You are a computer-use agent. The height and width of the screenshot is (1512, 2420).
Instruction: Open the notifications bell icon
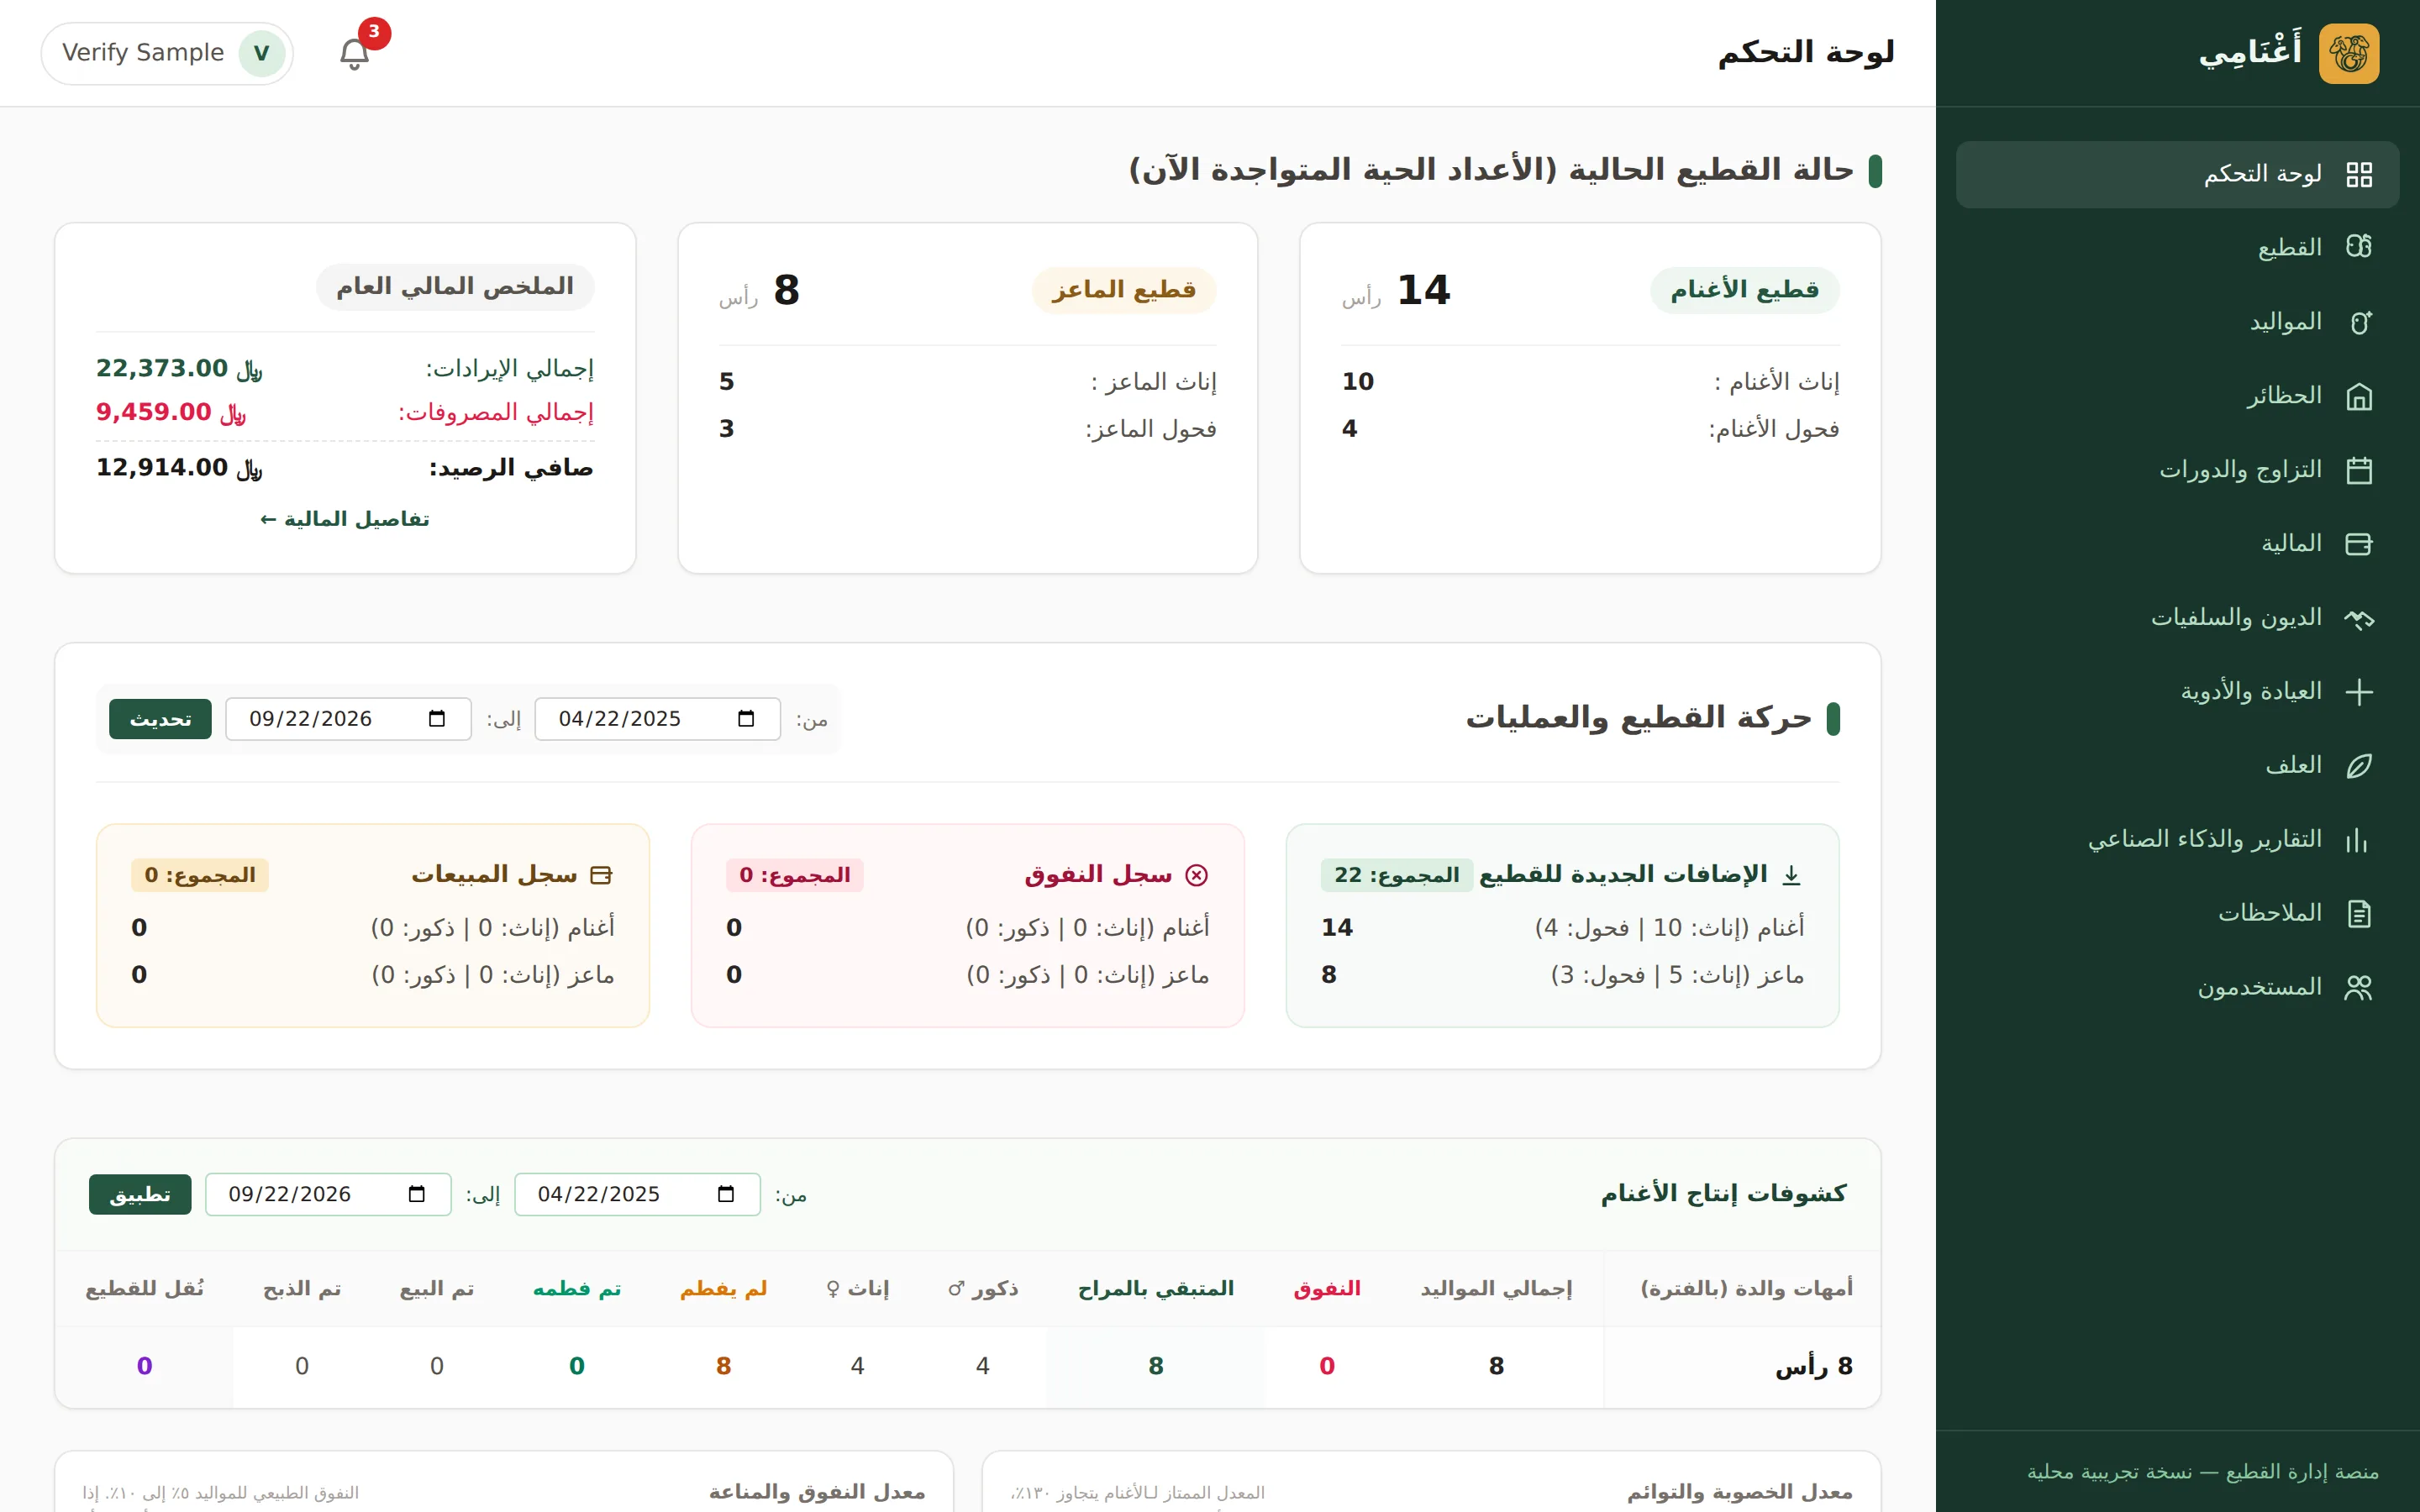pyautogui.click(x=354, y=53)
